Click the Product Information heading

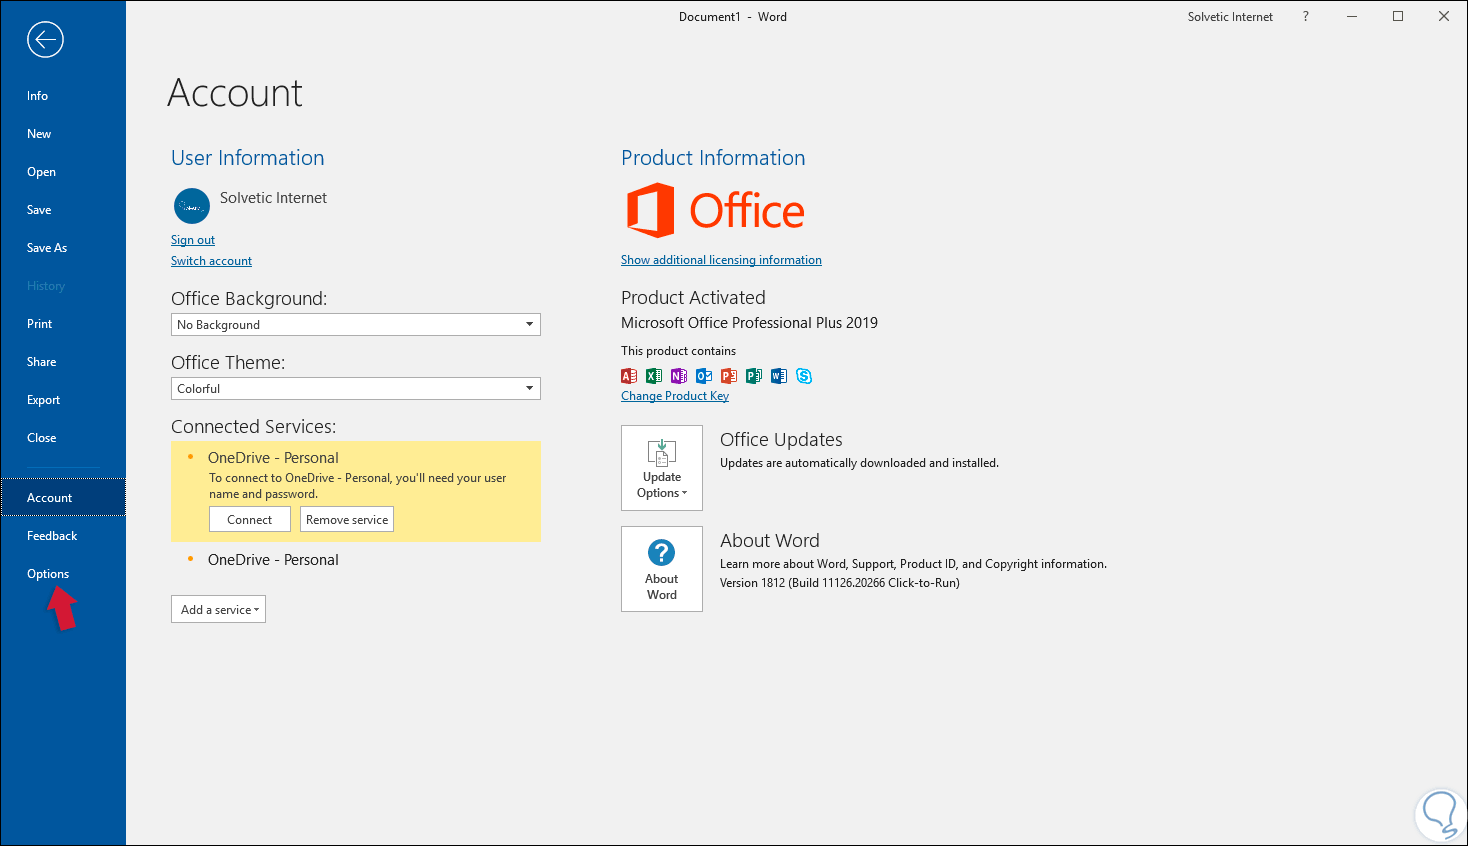[x=713, y=158]
